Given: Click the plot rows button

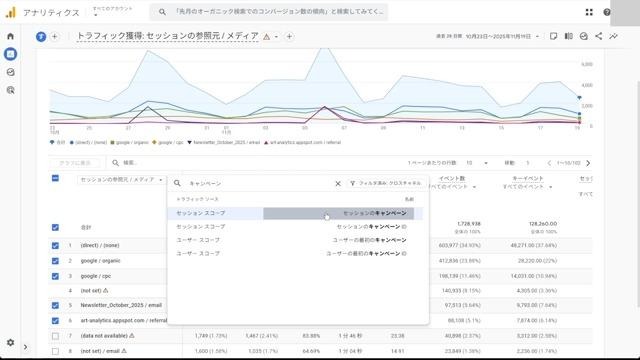Looking at the screenshot, I should pyautogui.click(x=75, y=163).
